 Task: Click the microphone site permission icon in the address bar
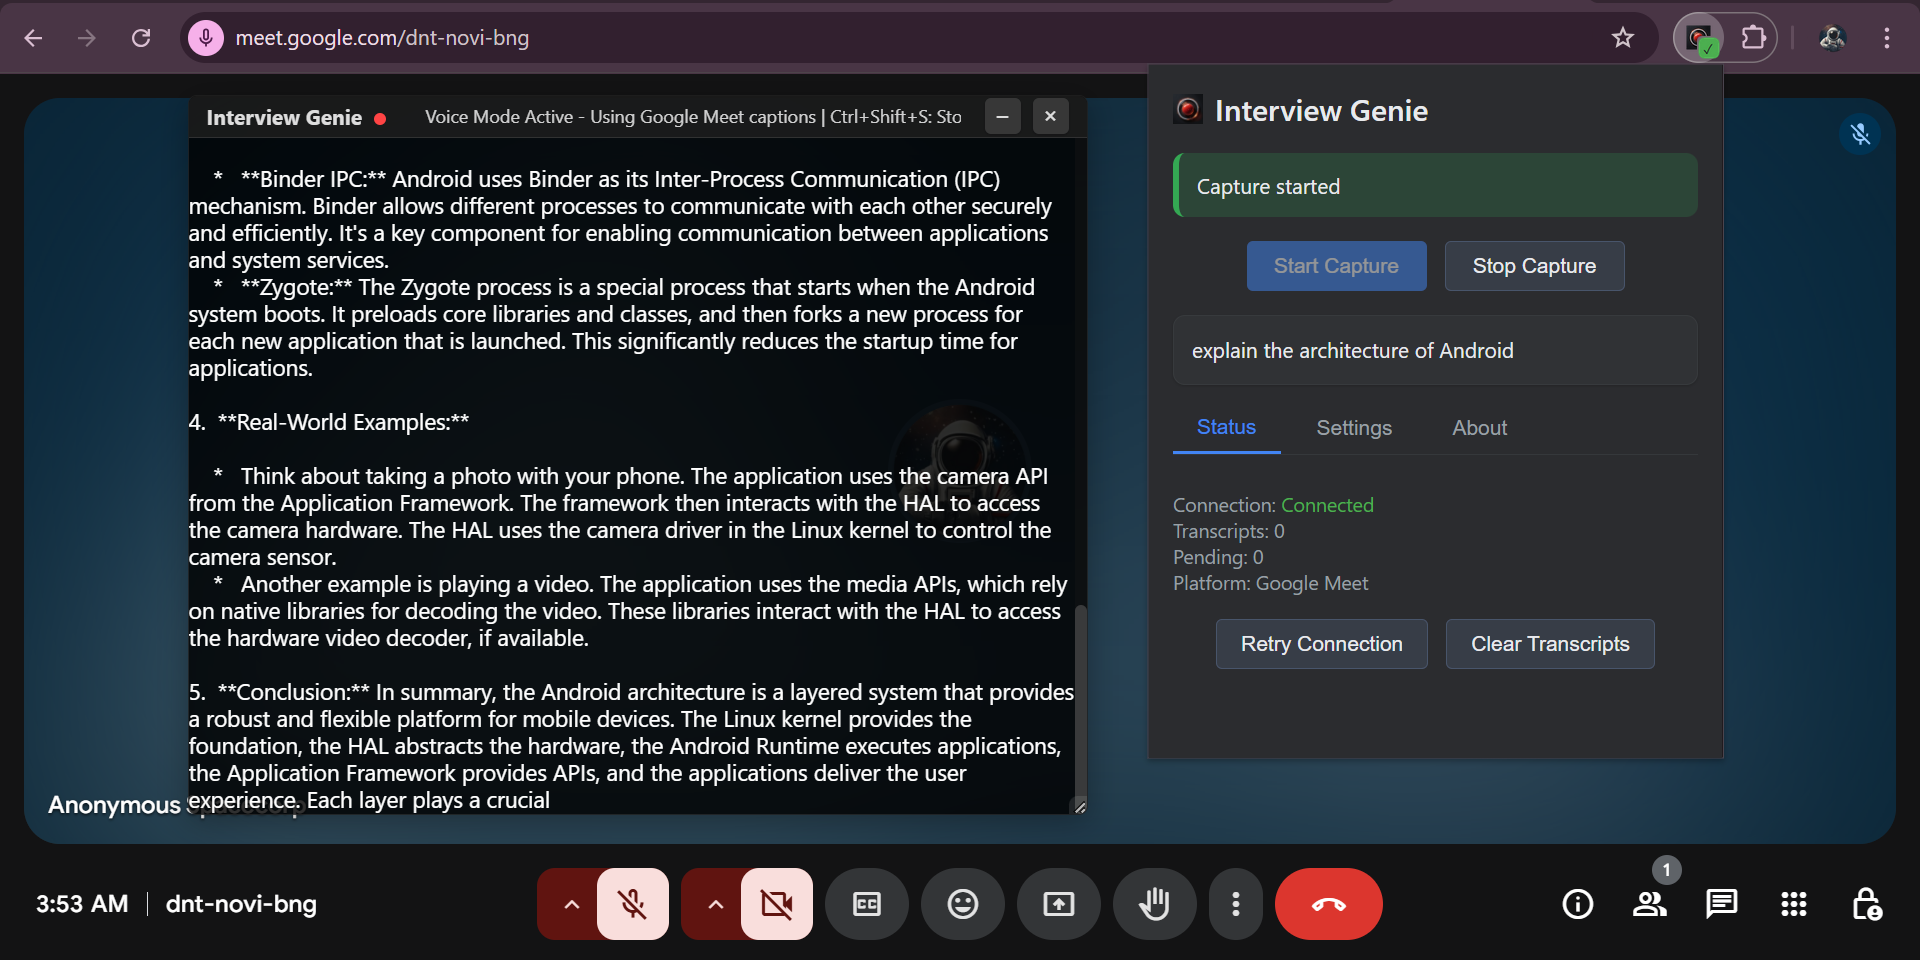coord(206,38)
